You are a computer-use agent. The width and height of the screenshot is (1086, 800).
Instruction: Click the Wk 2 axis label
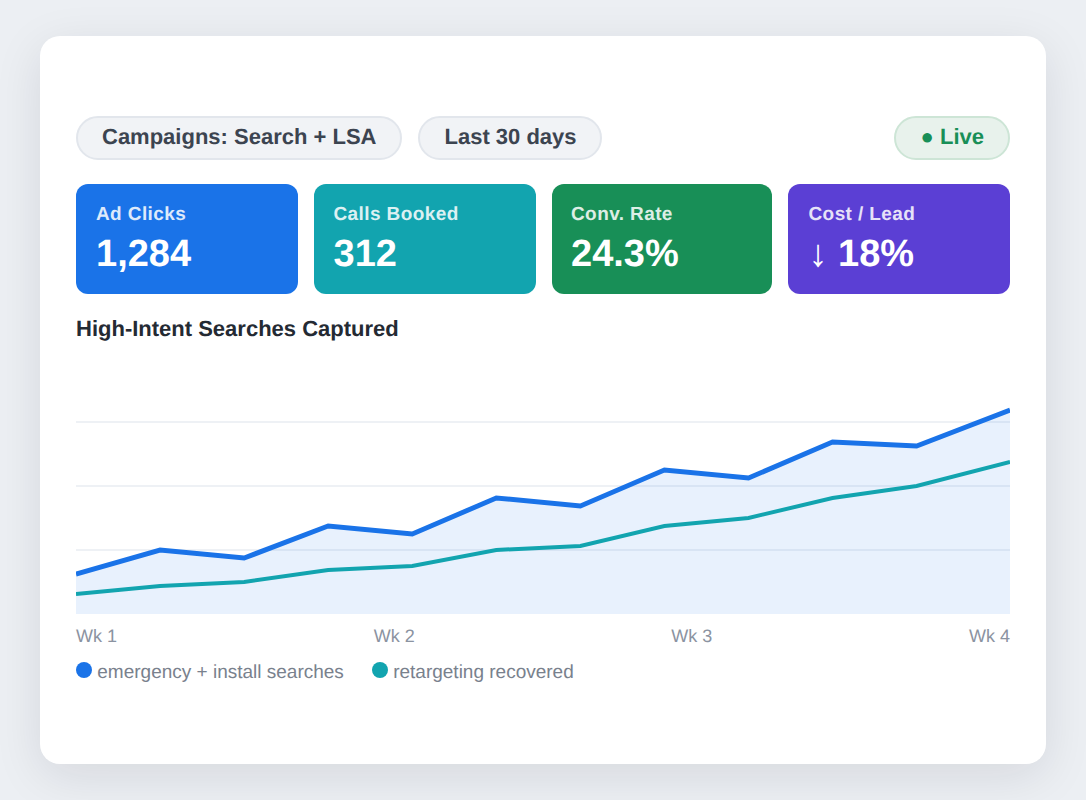coord(394,636)
